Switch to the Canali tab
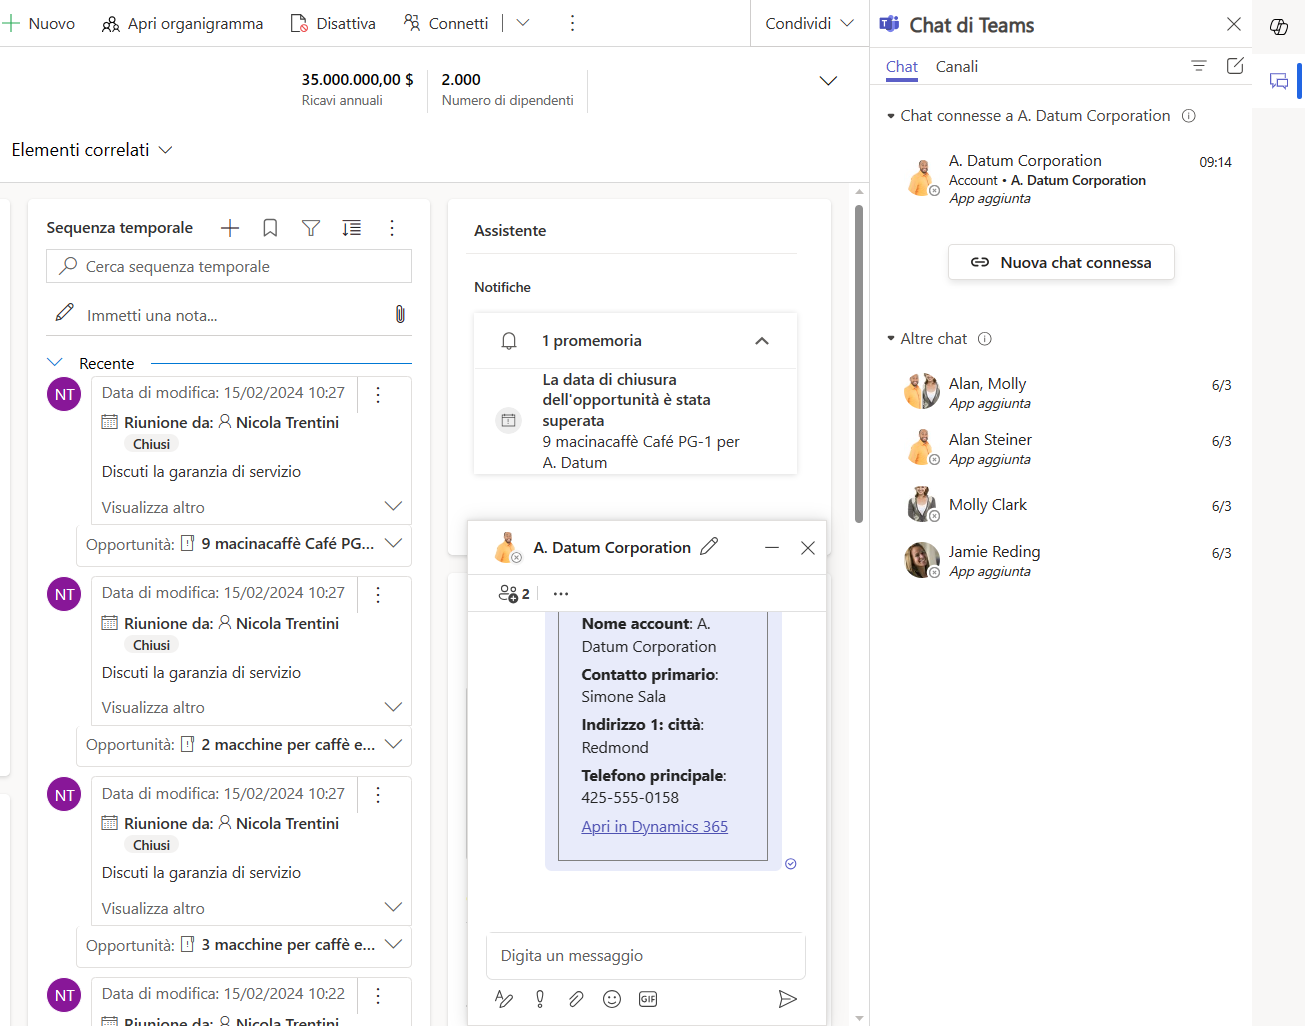 (x=957, y=66)
